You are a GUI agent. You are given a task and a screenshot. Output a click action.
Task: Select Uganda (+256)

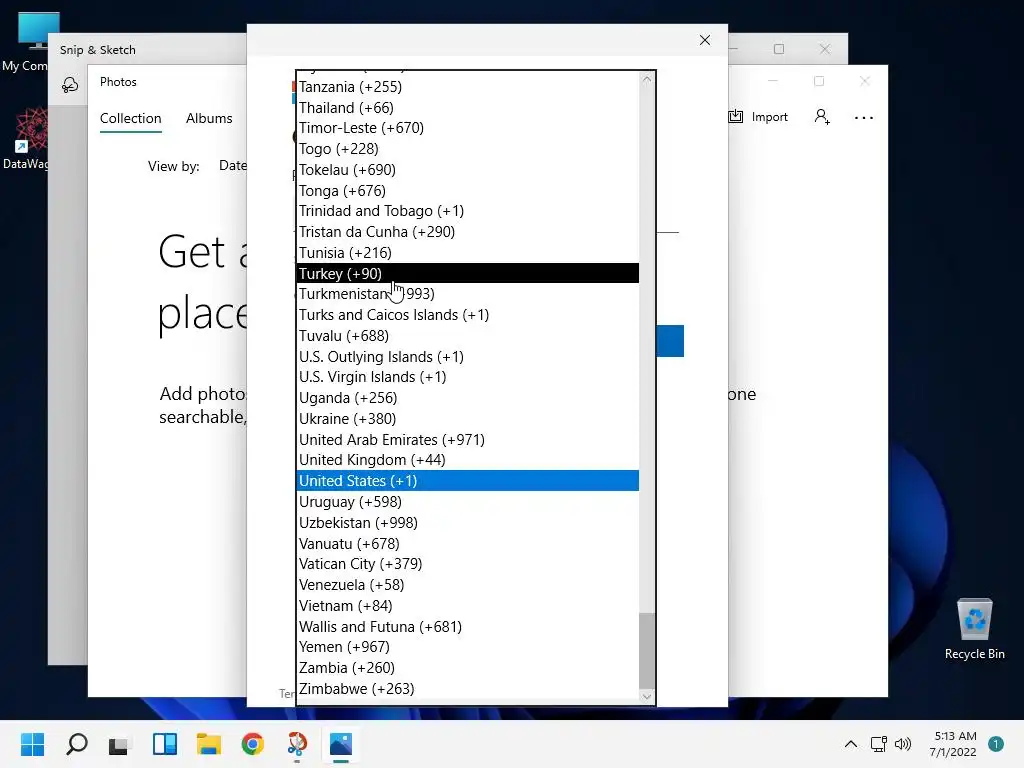click(468, 398)
